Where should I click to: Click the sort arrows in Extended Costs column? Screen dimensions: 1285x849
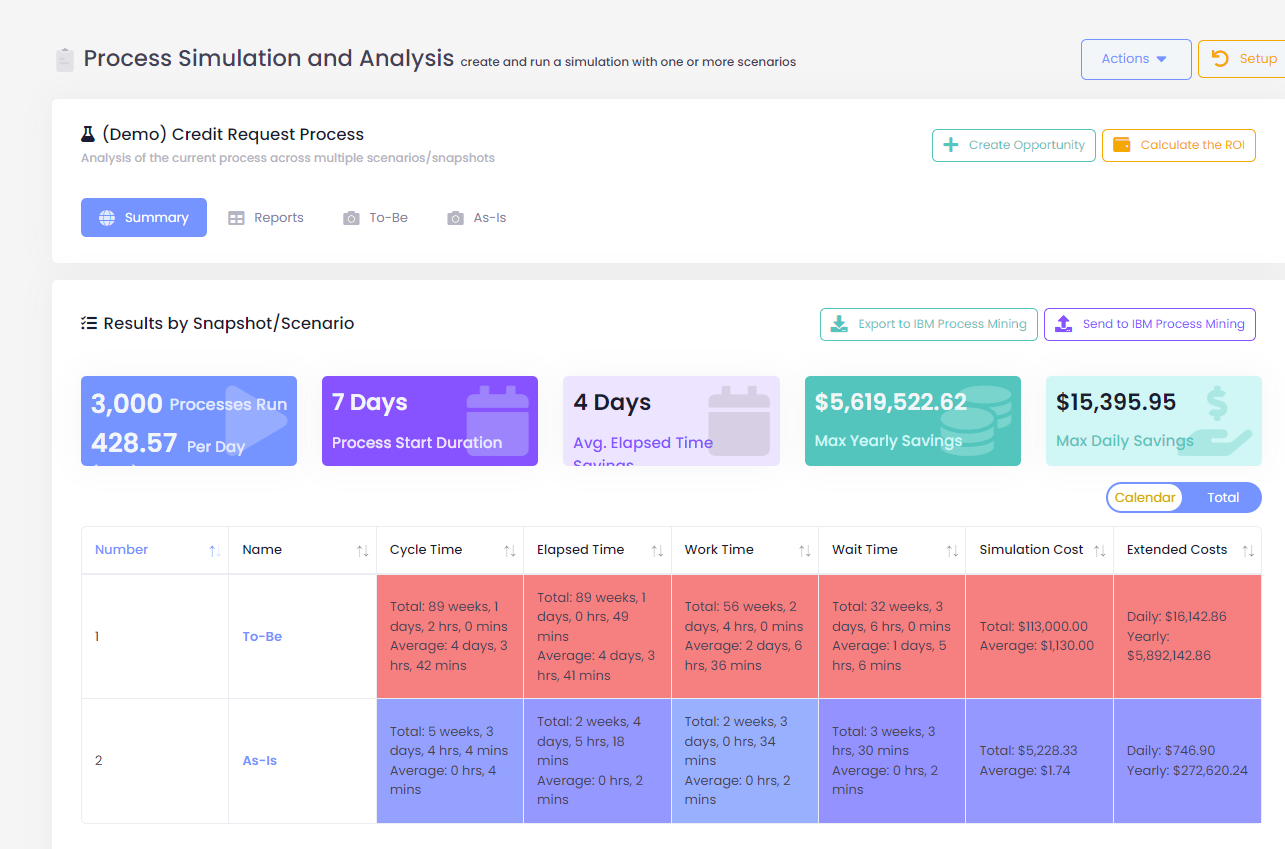pos(1247,550)
